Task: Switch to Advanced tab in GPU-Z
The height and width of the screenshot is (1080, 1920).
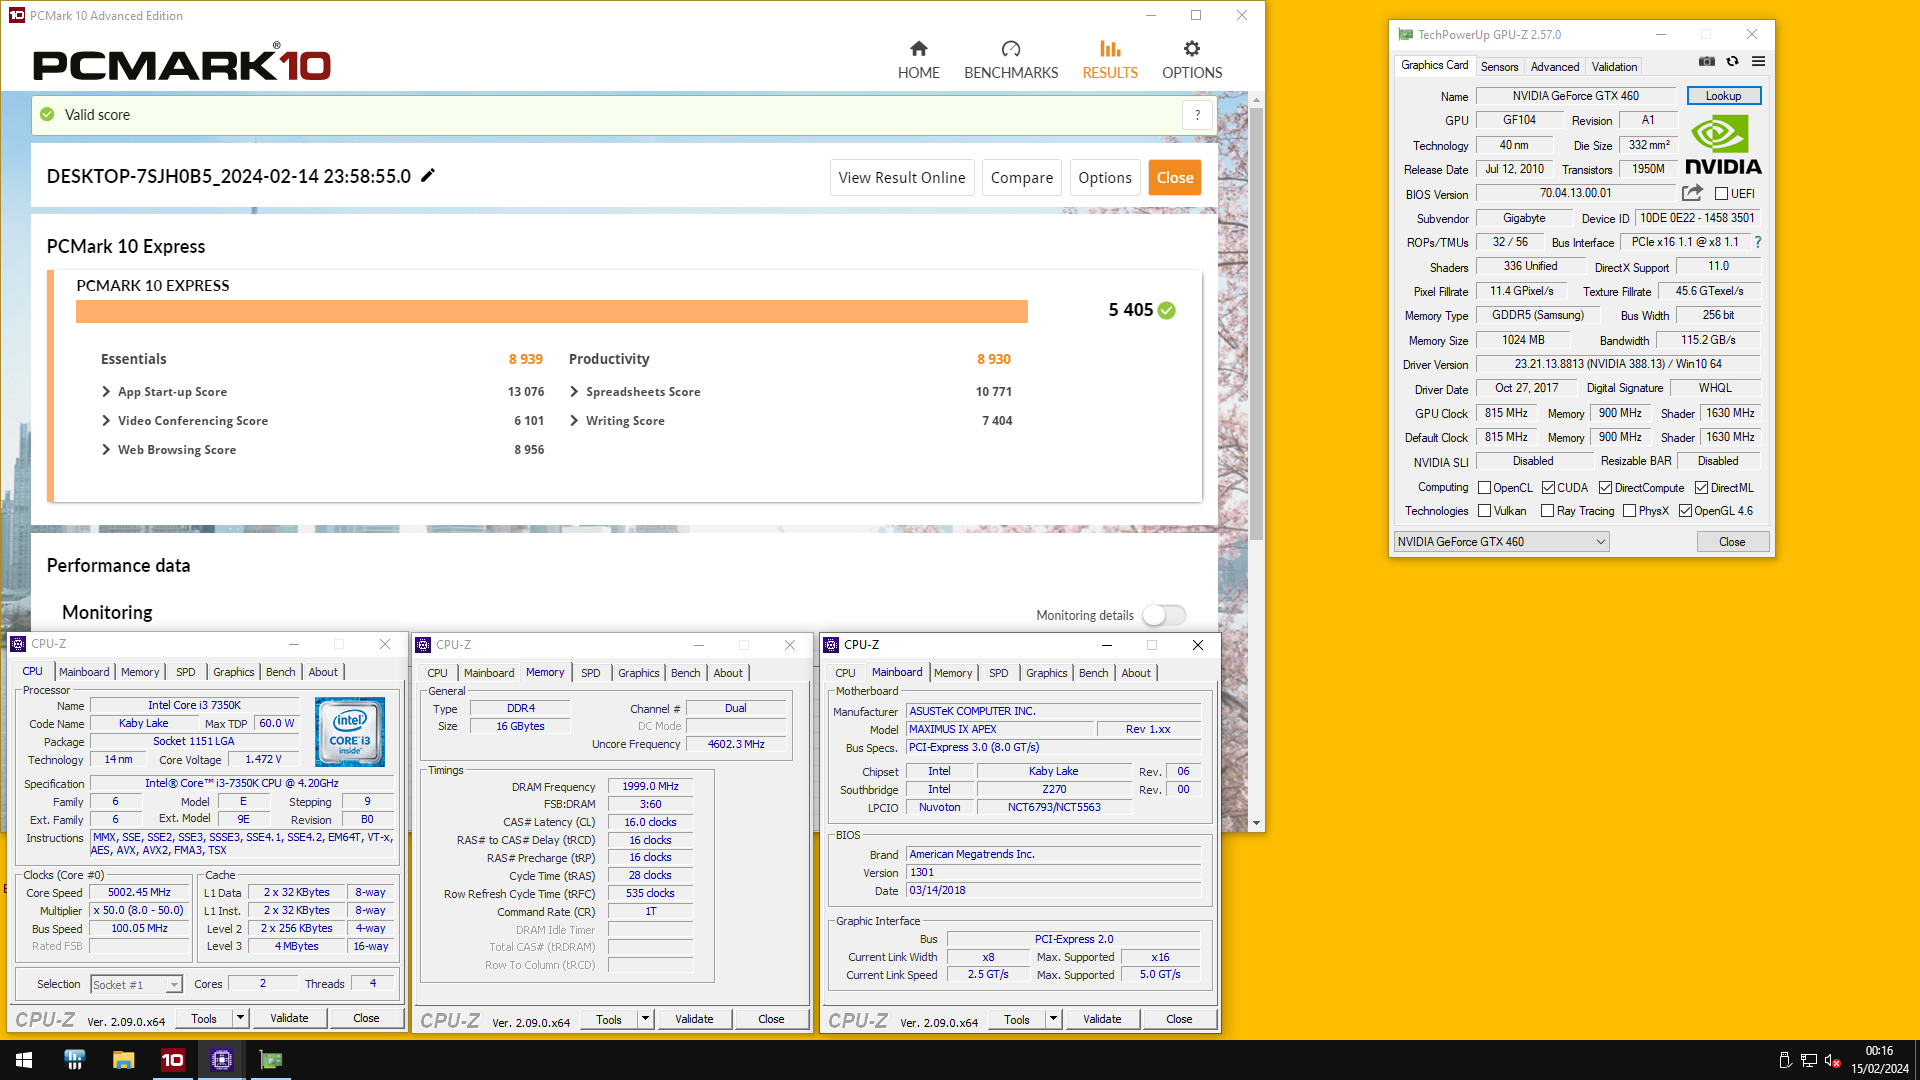Action: tap(1555, 67)
